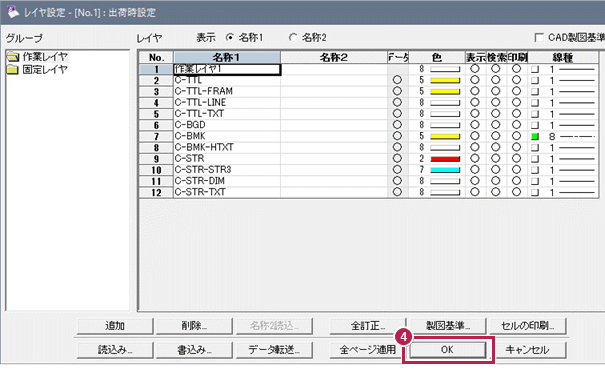Click the データ転送 button
Image resolution: width=605 pixels, height=369 pixels.
pos(274,350)
